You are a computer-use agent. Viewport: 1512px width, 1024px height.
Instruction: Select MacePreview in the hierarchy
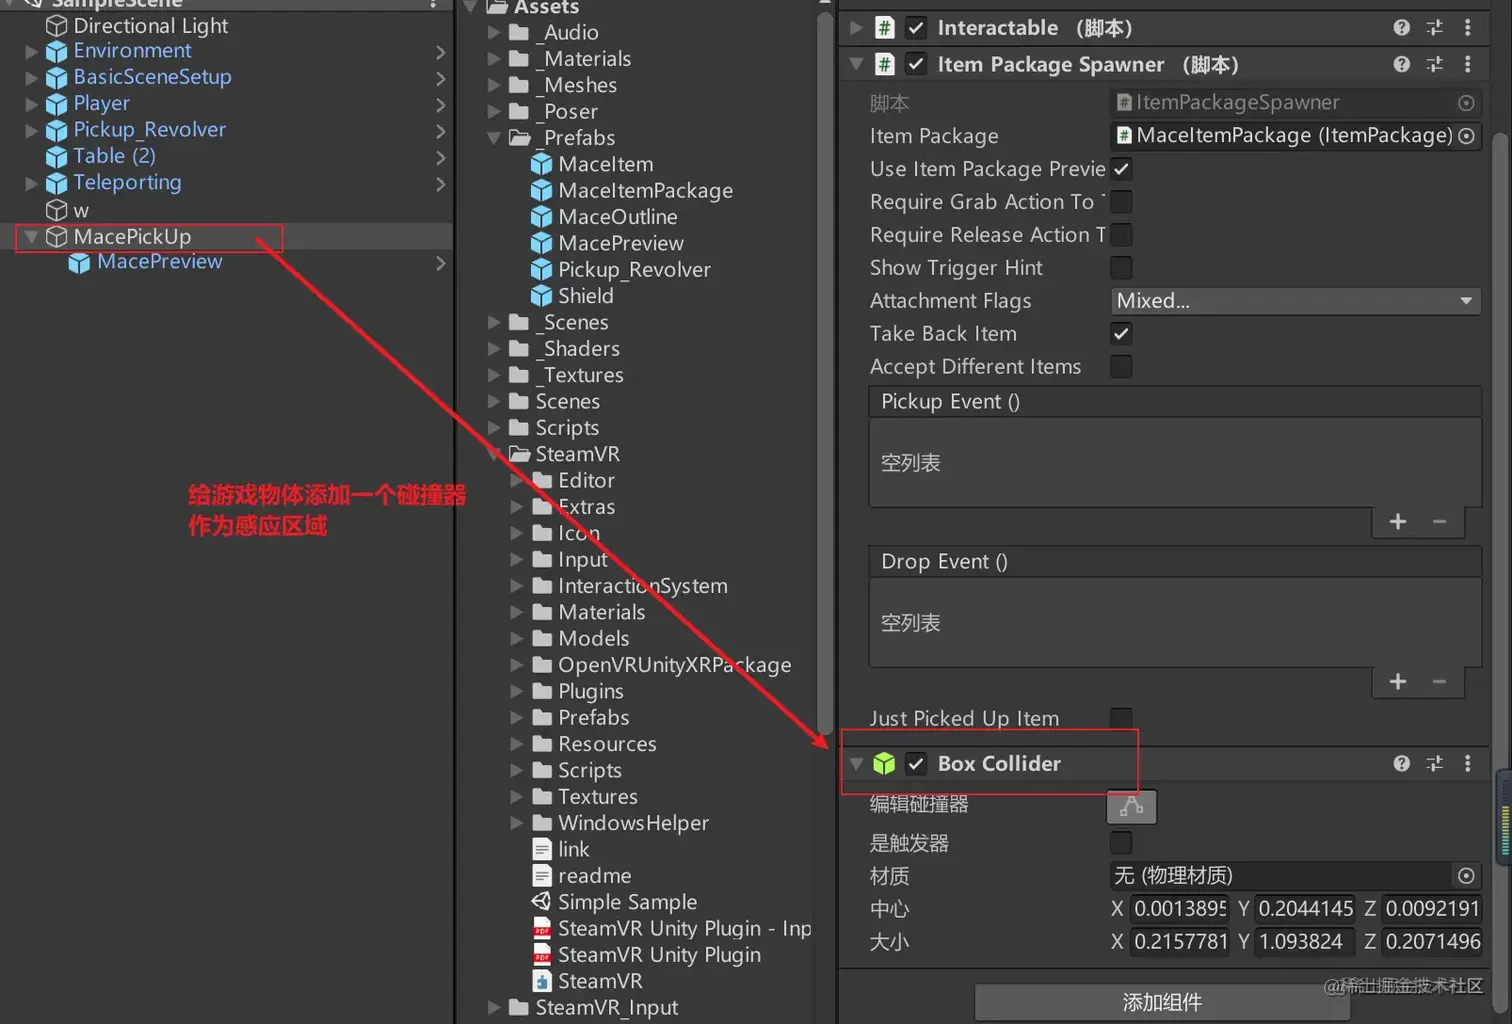[x=160, y=262]
